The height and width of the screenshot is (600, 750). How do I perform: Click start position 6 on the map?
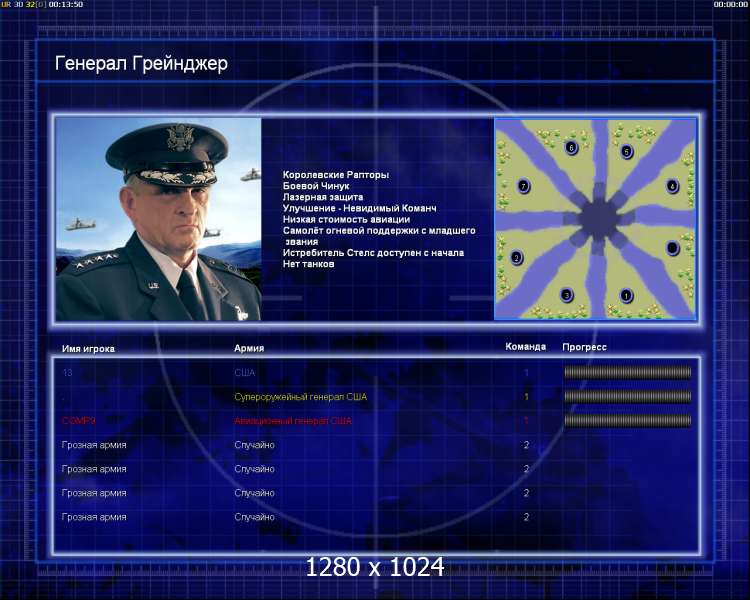(571, 147)
